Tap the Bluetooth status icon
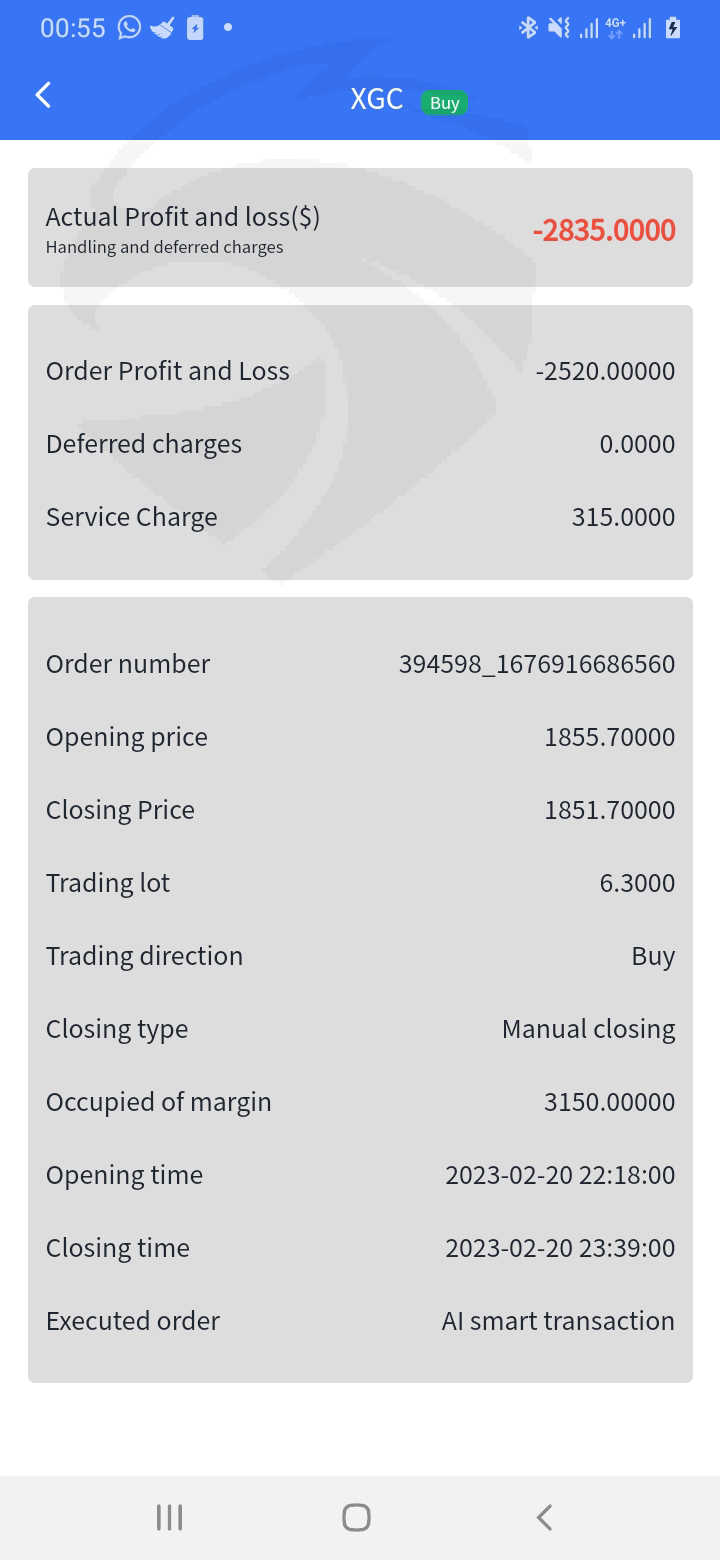This screenshot has width=720, height=1560. (528, 28)
